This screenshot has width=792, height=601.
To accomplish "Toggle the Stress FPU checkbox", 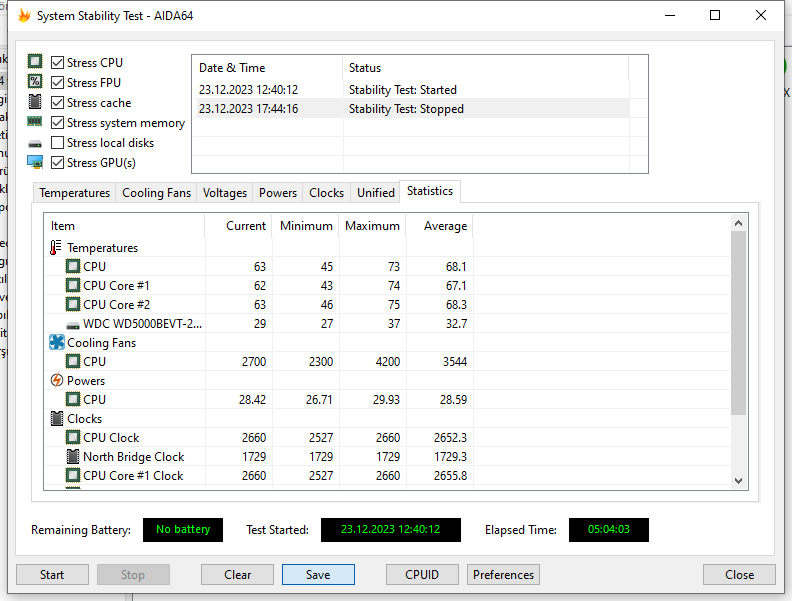I will point(58,82).
